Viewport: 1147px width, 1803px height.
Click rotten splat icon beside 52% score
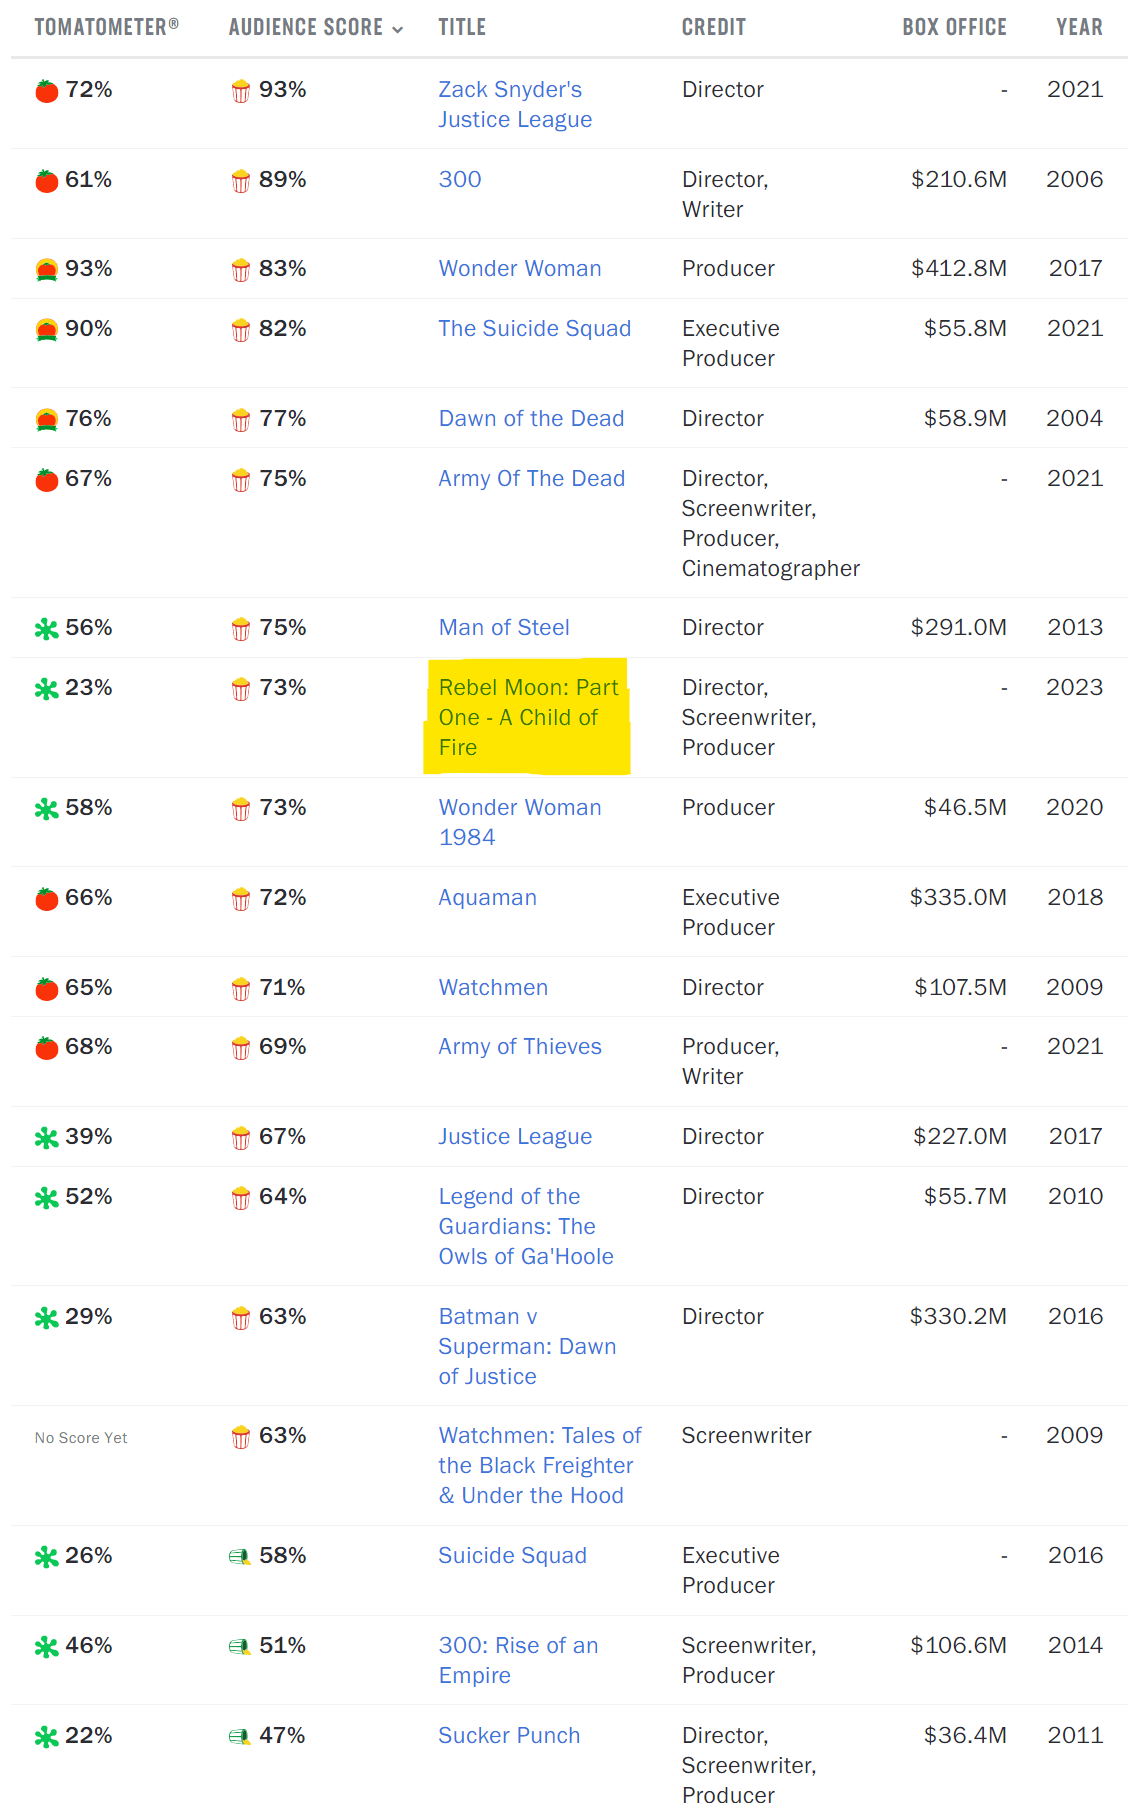coord(46,1198)
